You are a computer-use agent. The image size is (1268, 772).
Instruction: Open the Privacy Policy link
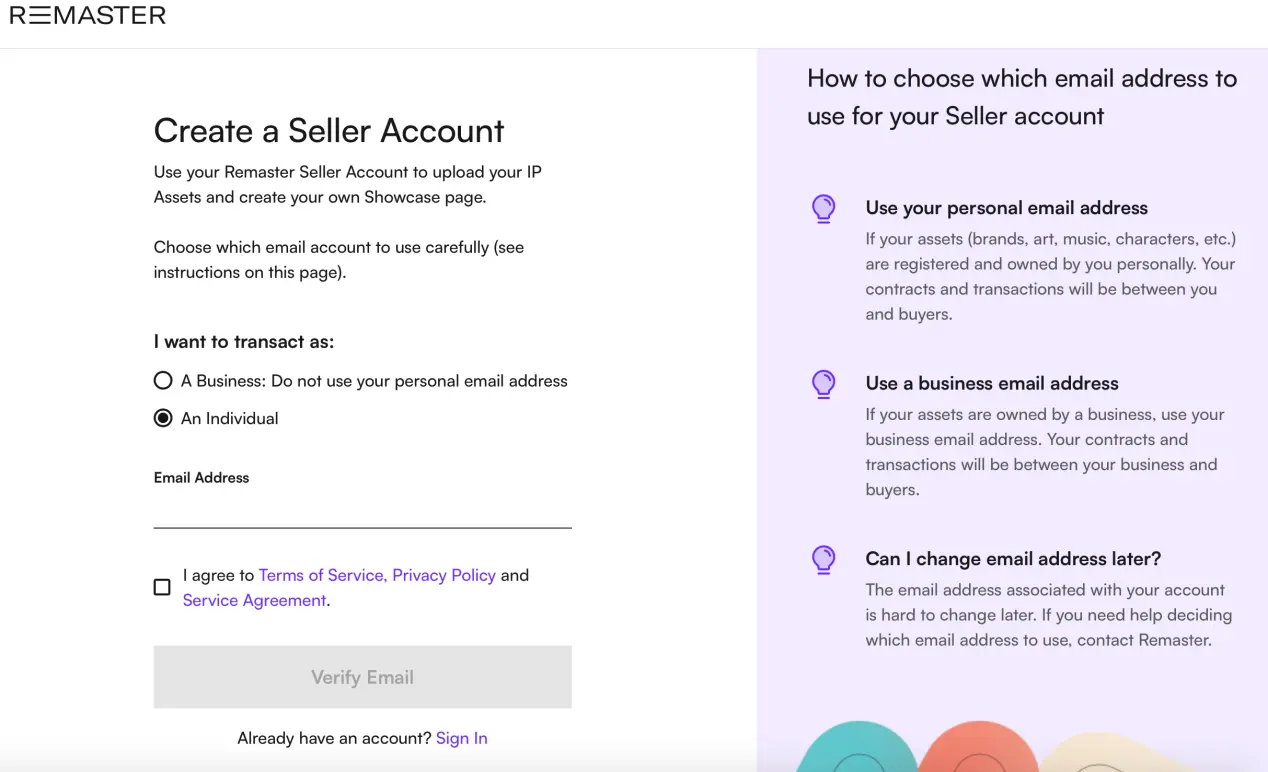tap(444, 575)
